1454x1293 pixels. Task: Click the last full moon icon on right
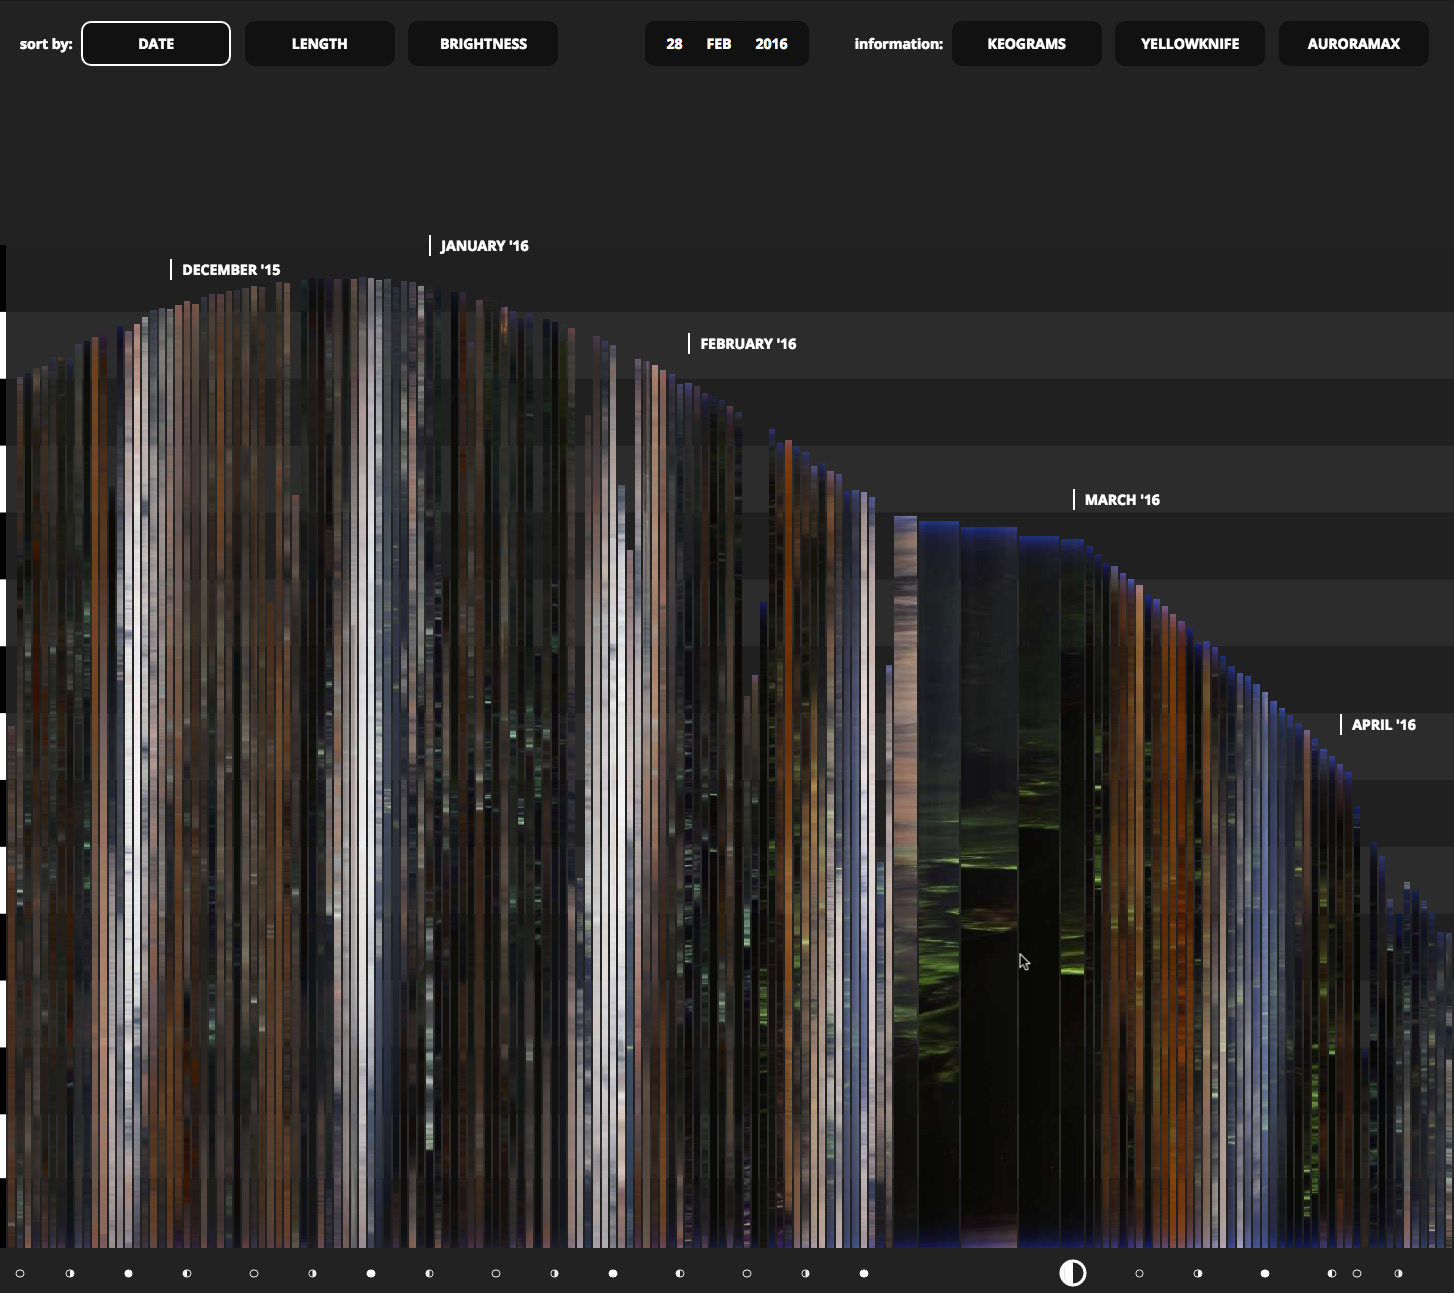pyautogui.click(x=1265, y=1274)
